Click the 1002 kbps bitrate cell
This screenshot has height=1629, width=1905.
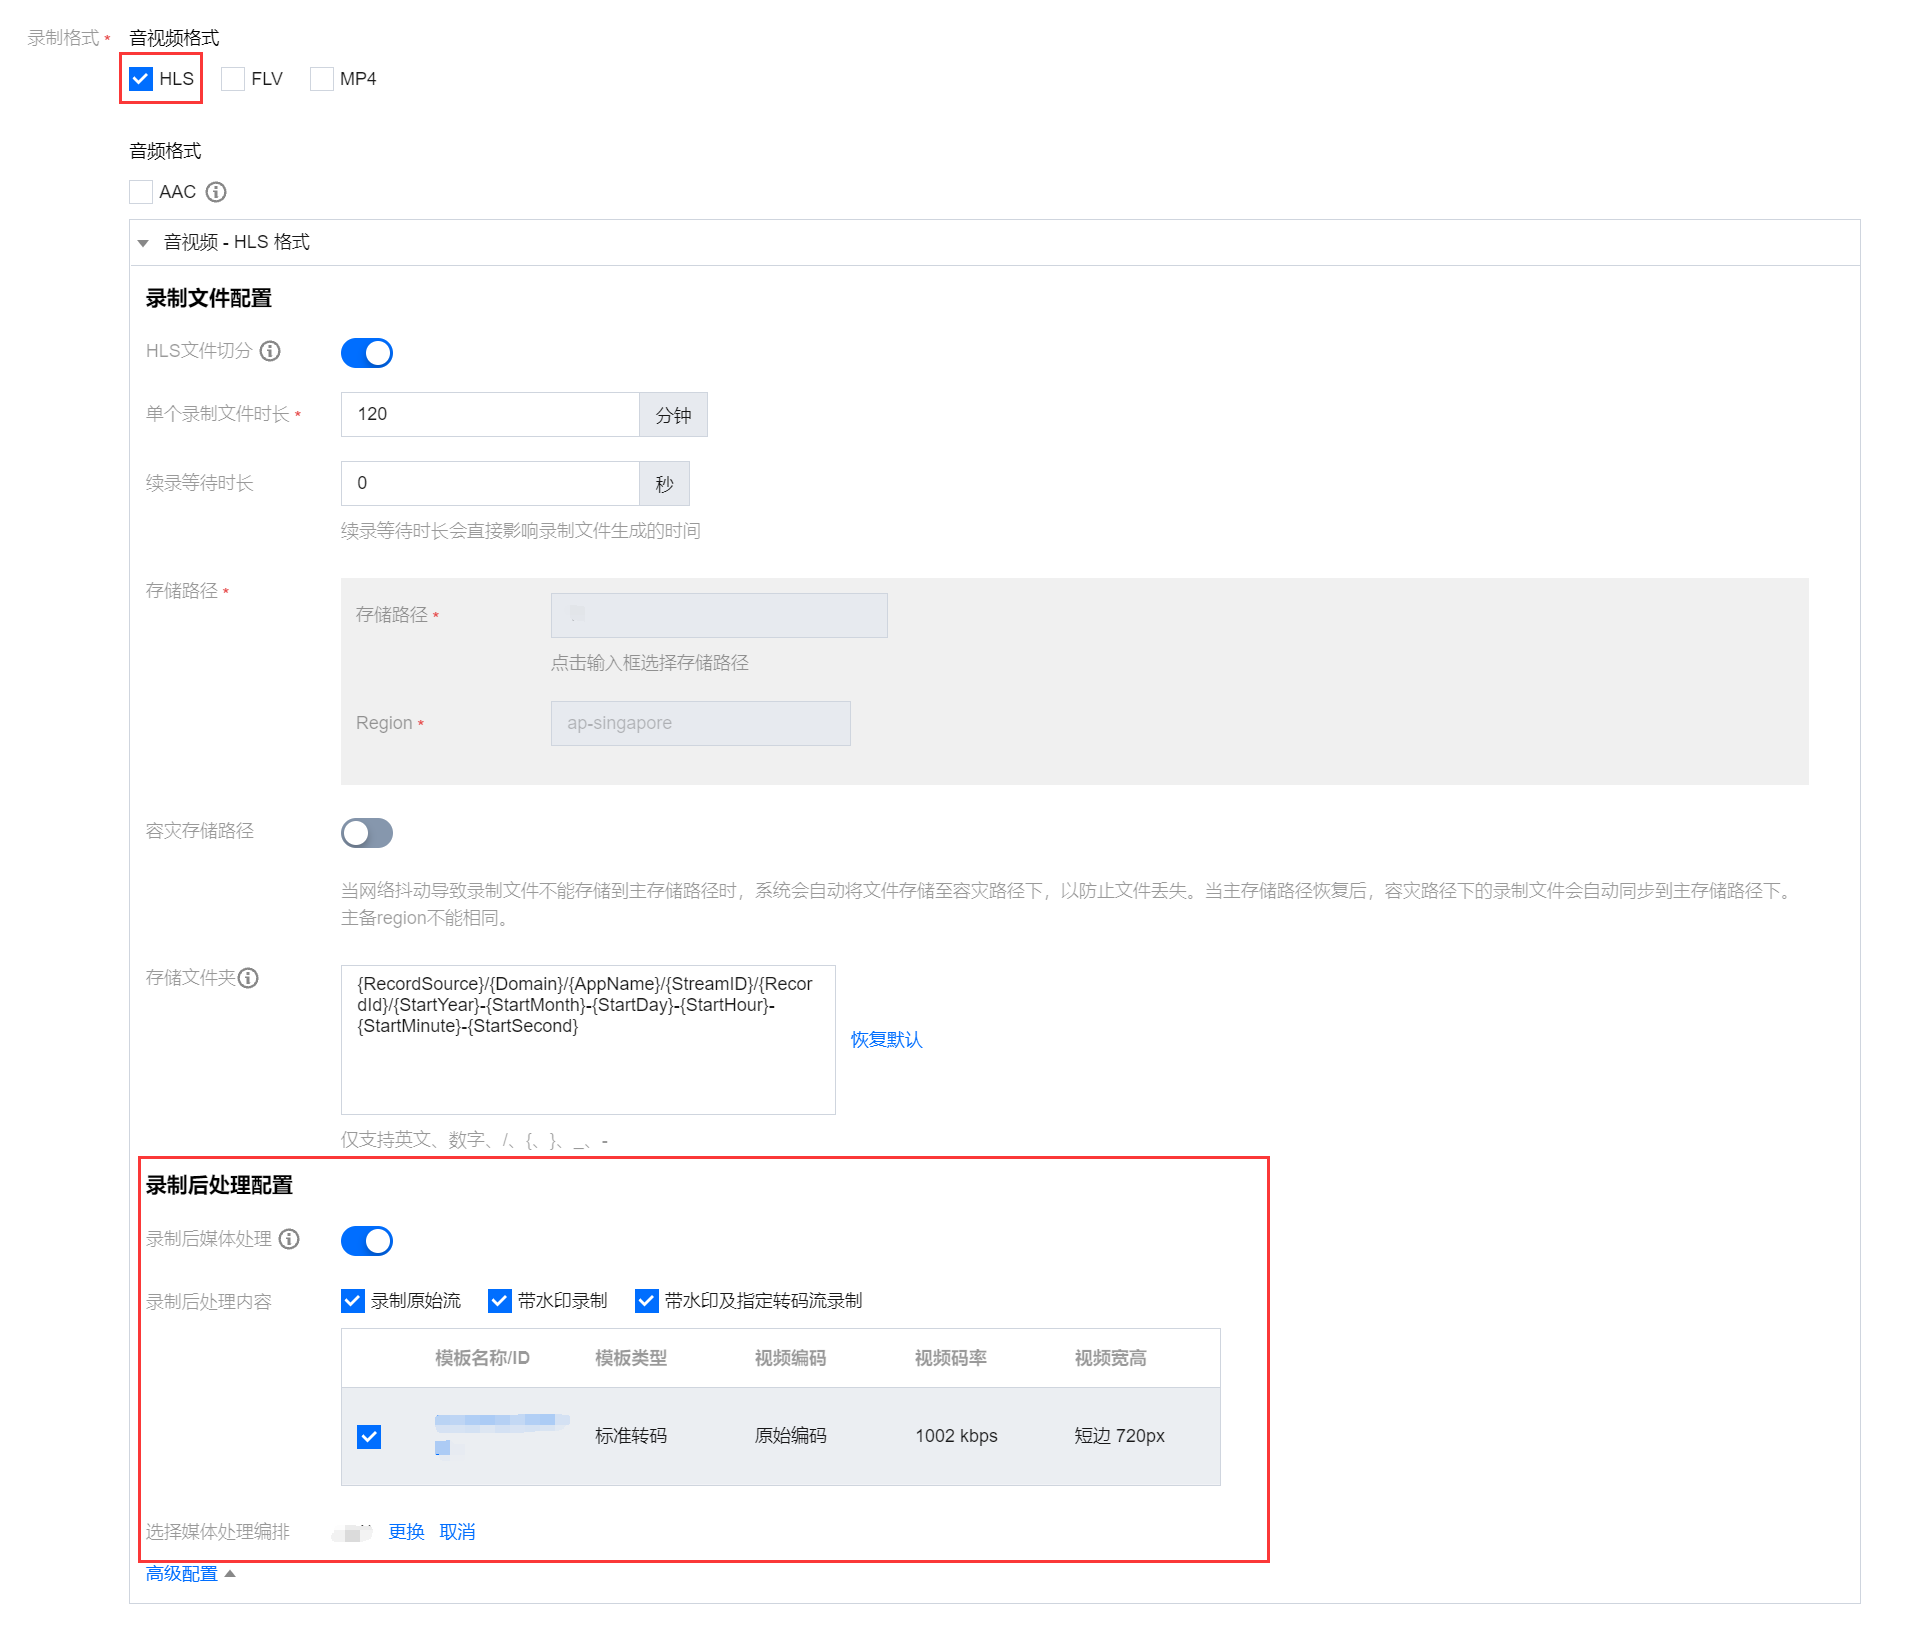(956, 1436)
